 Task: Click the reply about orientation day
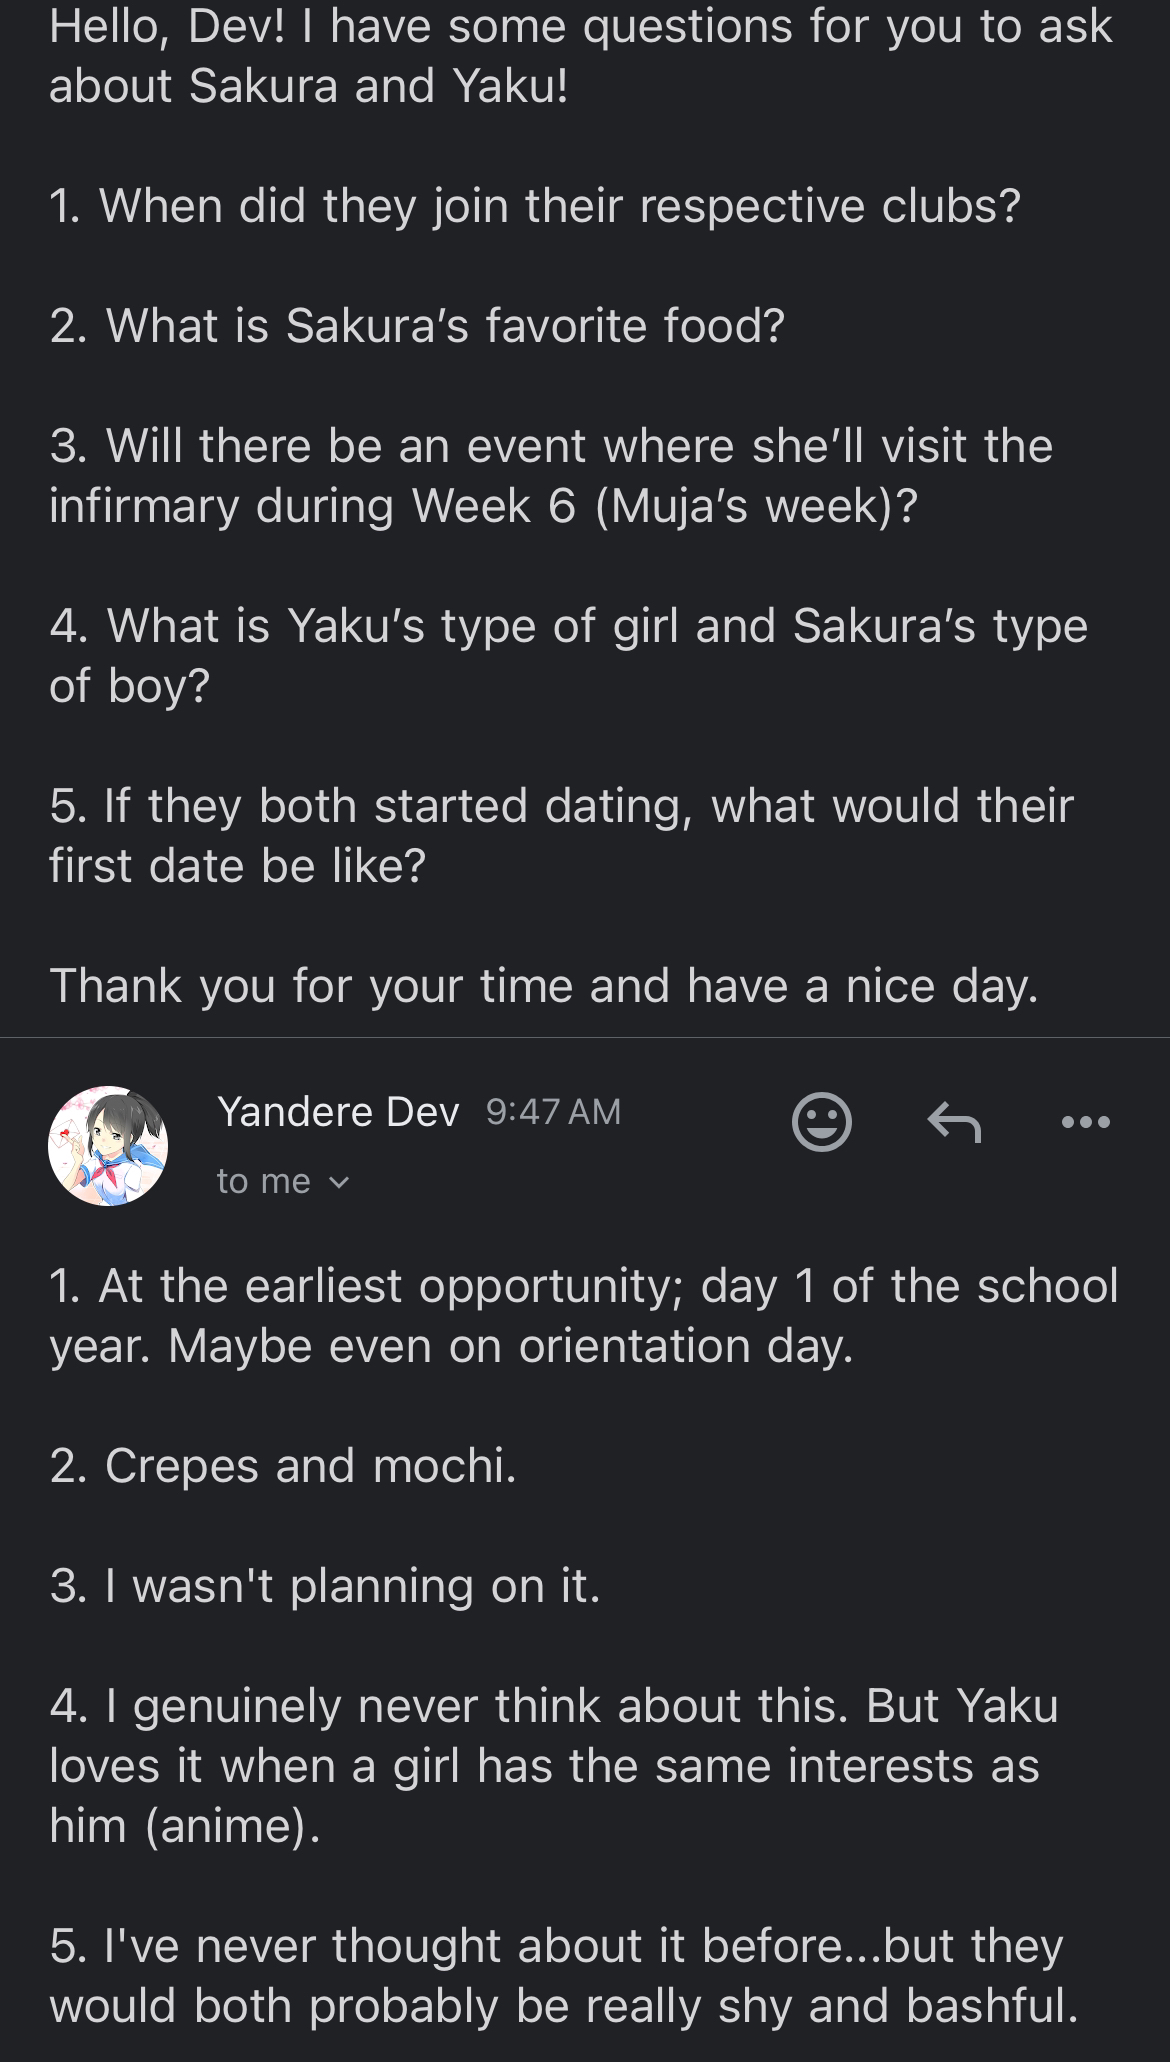tap(583, 1316)
